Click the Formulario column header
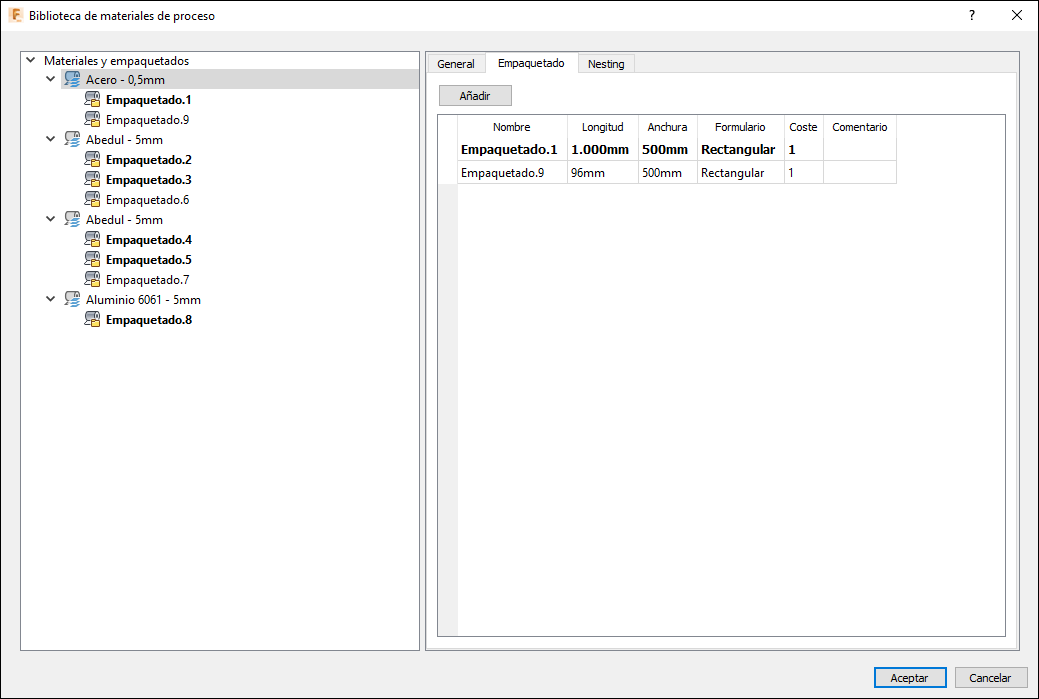 pos(741,127)
